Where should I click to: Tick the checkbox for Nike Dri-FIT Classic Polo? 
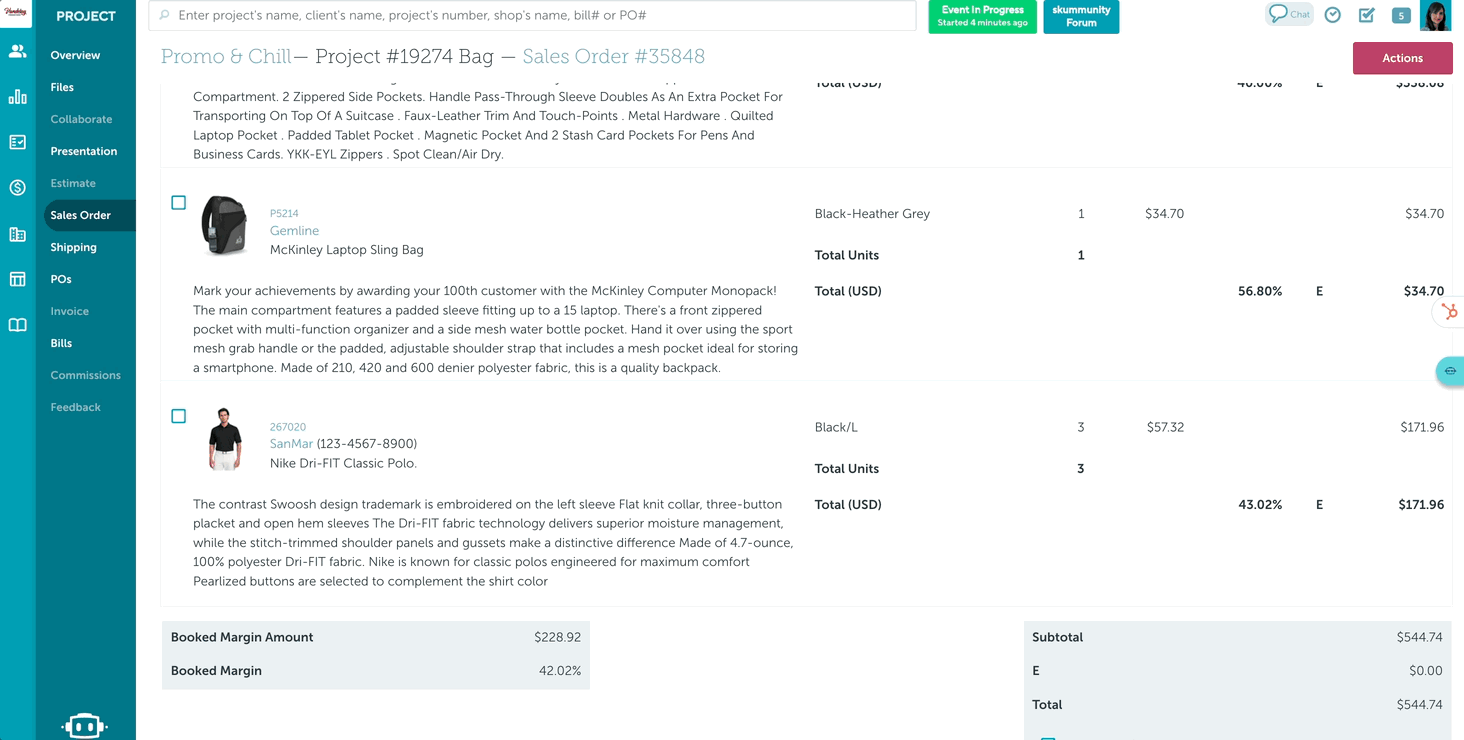point(179,416)
